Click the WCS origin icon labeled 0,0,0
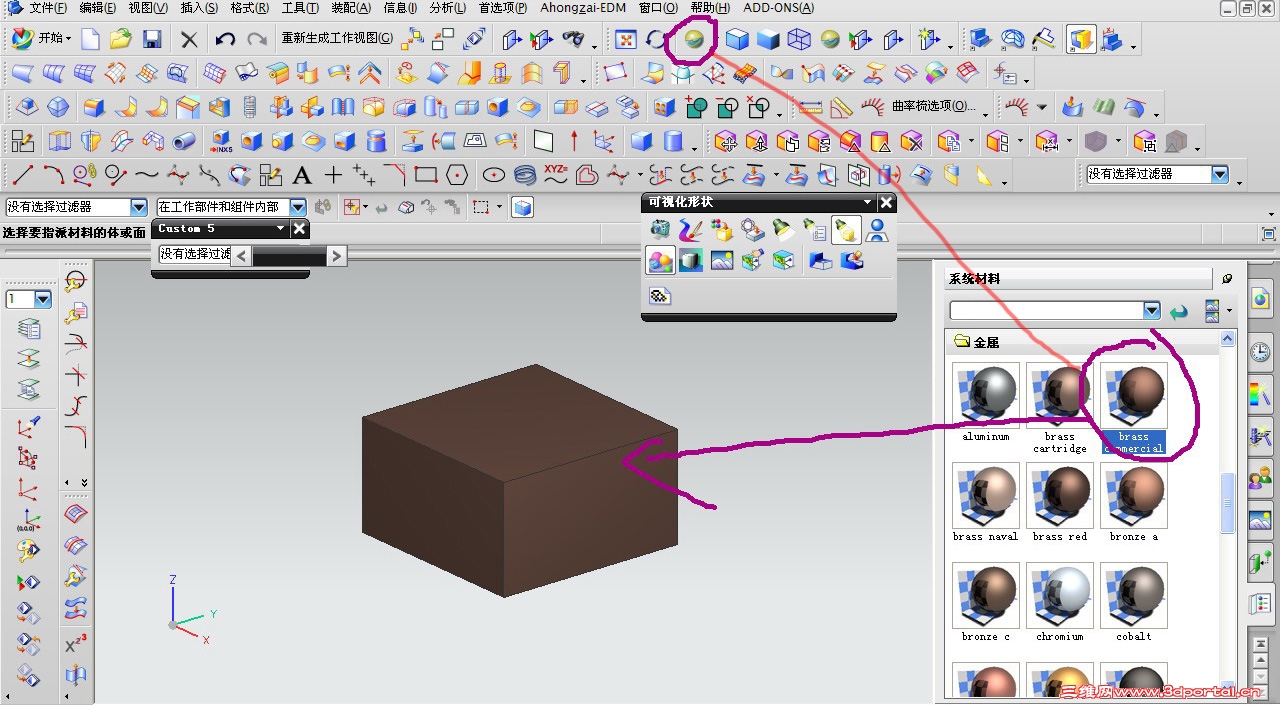 (28, 520)
